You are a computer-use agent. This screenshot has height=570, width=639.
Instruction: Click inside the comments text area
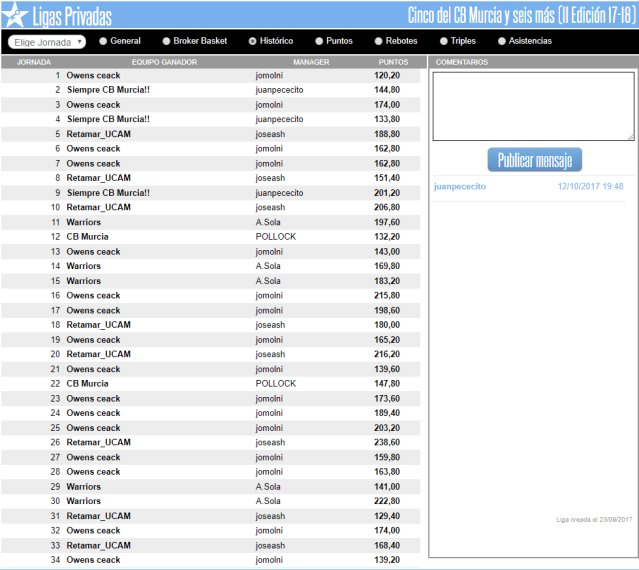(x=532, y=106)
